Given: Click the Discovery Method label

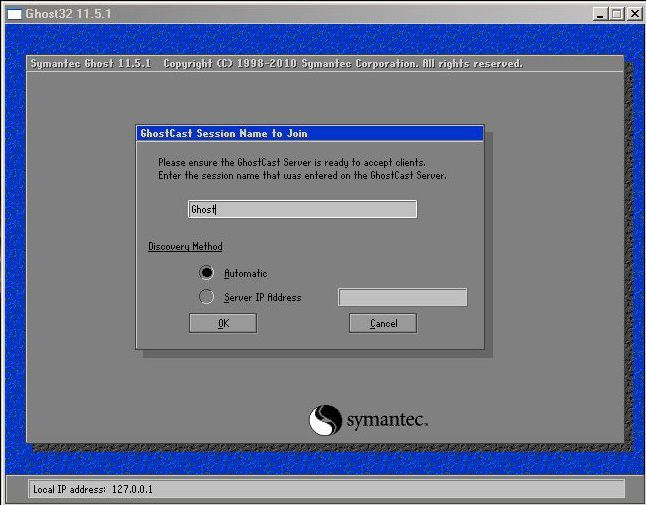Looking at the screenshot, I should click(185, 246).
